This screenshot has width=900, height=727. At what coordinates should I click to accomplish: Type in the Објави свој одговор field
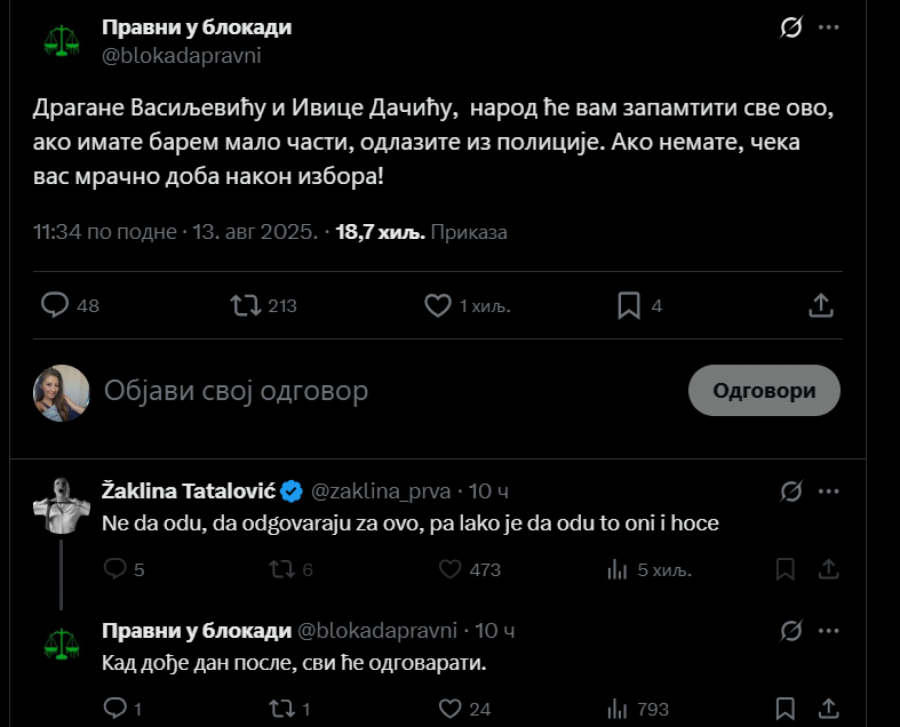point(380,391)
